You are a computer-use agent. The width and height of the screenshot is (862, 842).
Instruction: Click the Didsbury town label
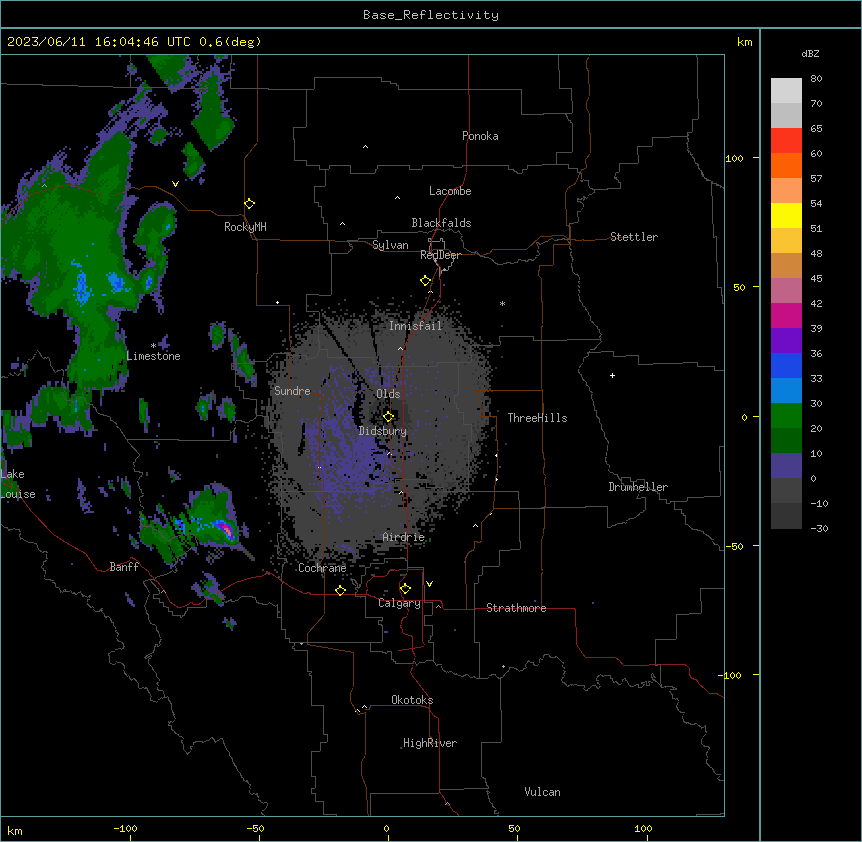coord(383,431)
